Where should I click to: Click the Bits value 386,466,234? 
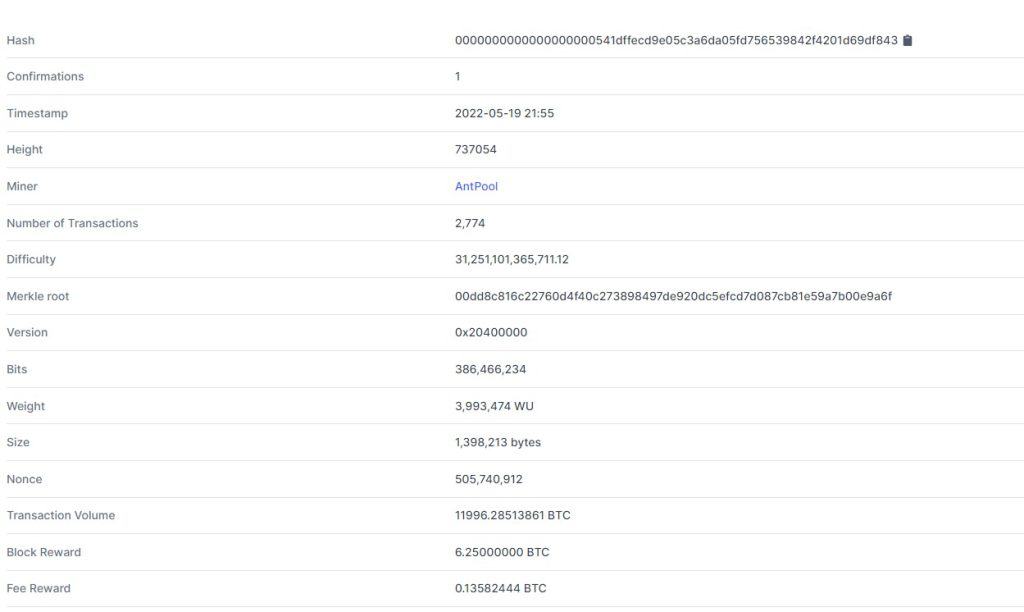click(490, 369)
